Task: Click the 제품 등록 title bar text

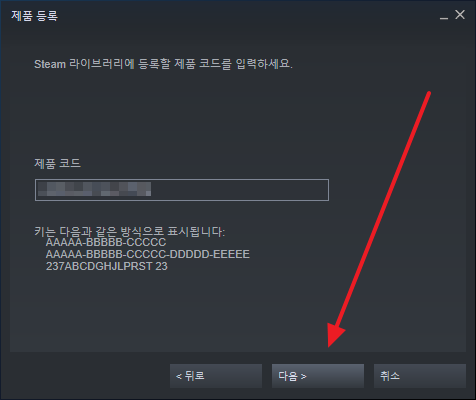Action: pos(35,16)
